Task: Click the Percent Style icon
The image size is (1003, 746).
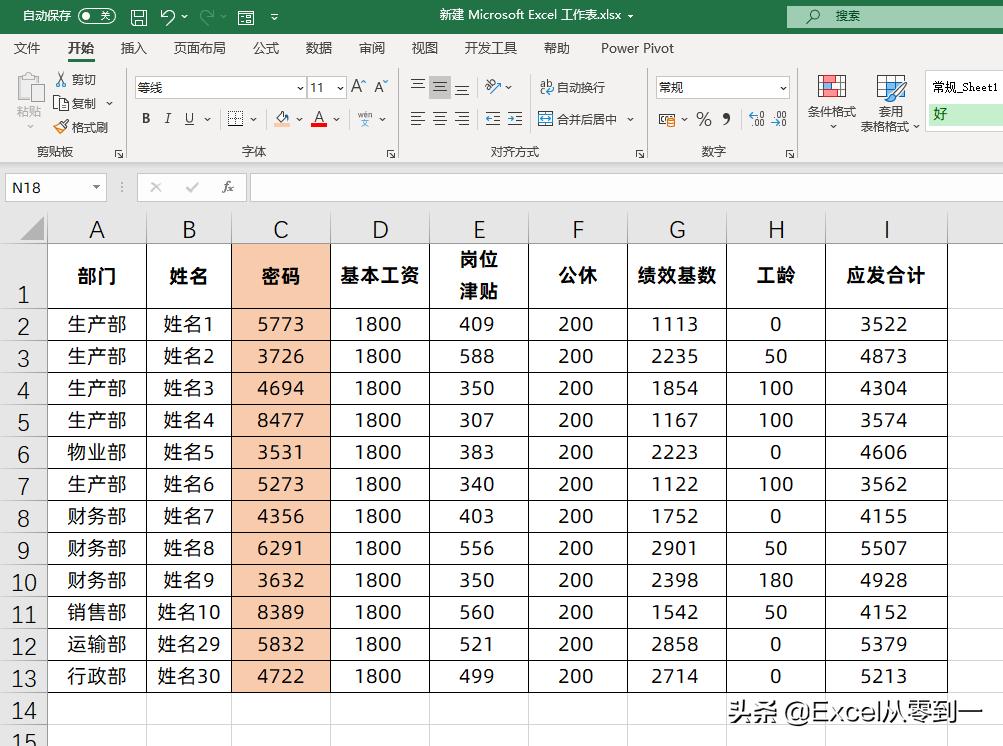Action: click(x=704, y=118)
